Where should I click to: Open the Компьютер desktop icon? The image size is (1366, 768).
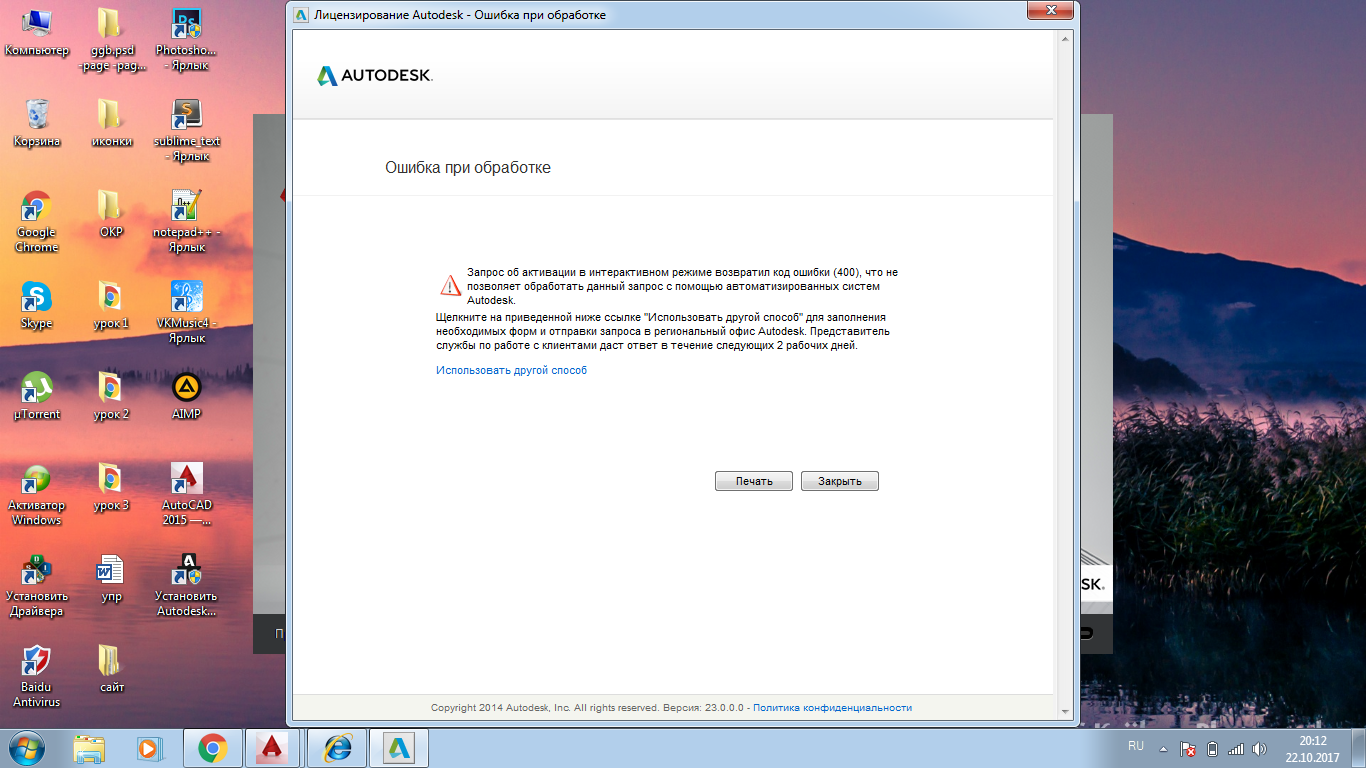(x=37, y=32)
